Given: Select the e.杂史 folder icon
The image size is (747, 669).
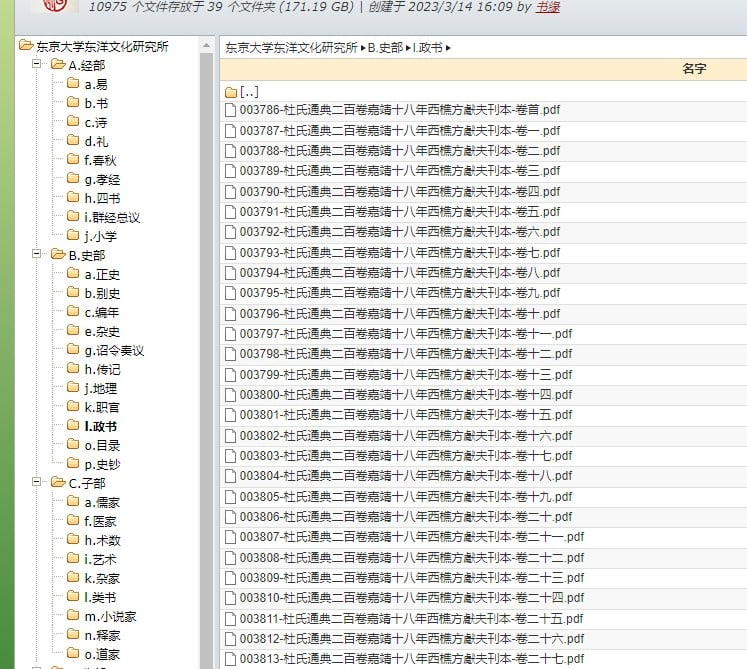Looking at the screenshot, I should 73,330.
